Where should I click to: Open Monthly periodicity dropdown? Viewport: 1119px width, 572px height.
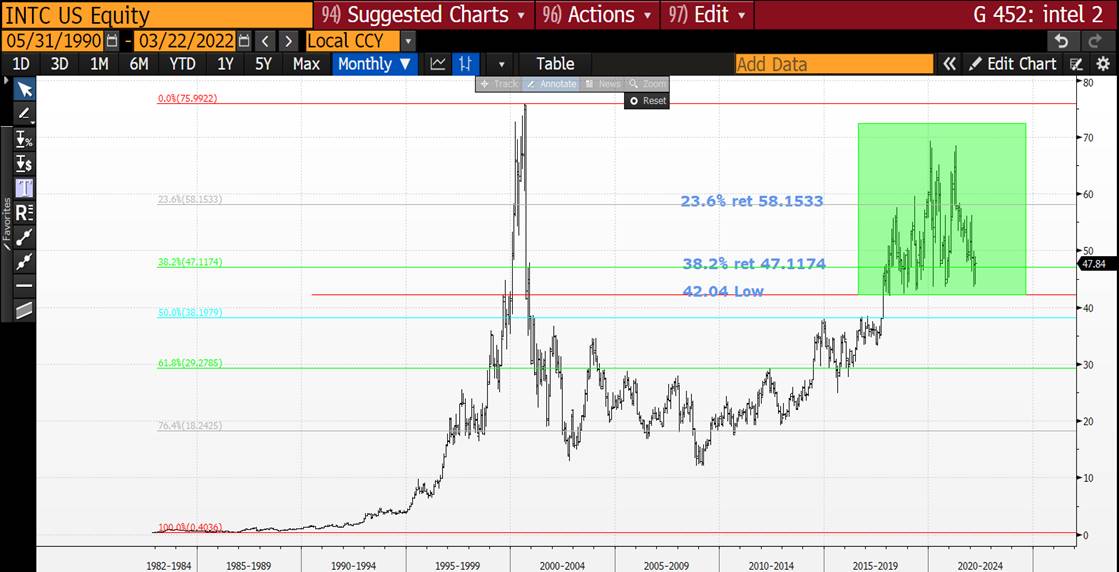tap(375, 64)
